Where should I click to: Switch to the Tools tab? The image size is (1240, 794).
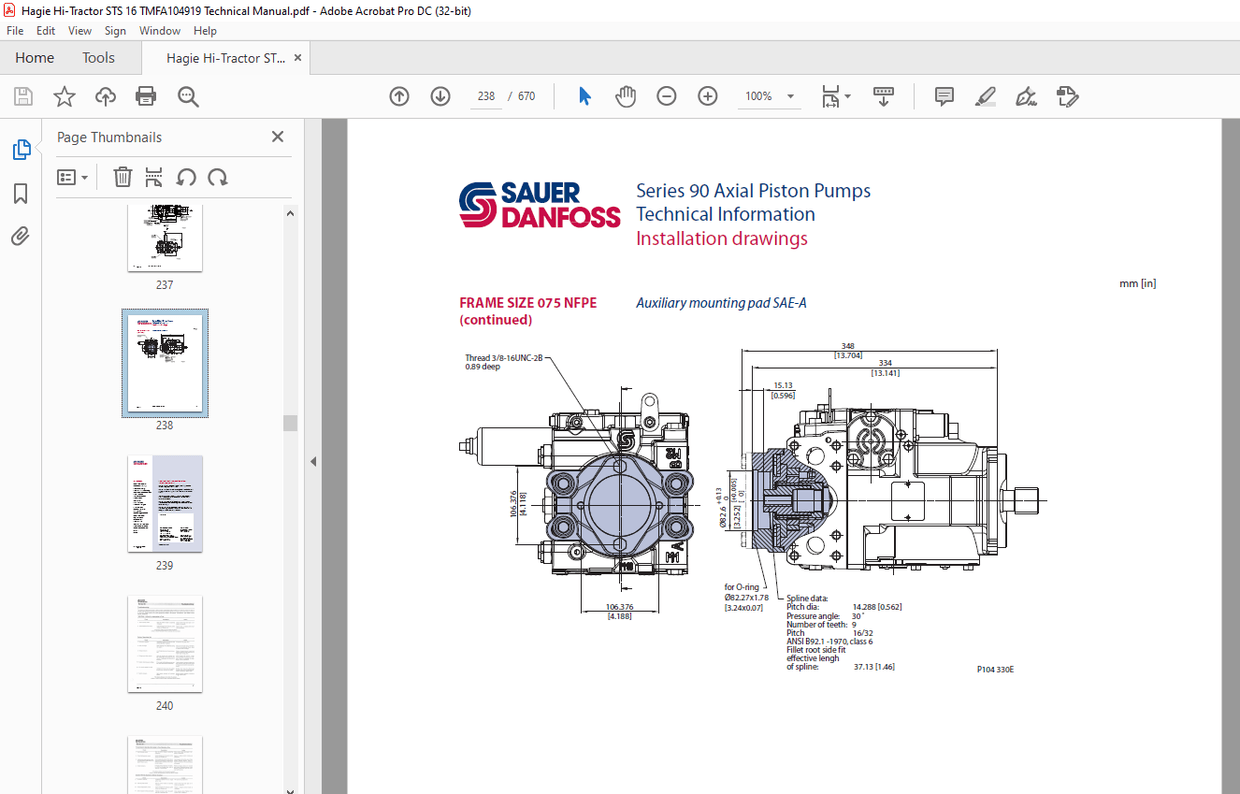(x=98, y=57)
